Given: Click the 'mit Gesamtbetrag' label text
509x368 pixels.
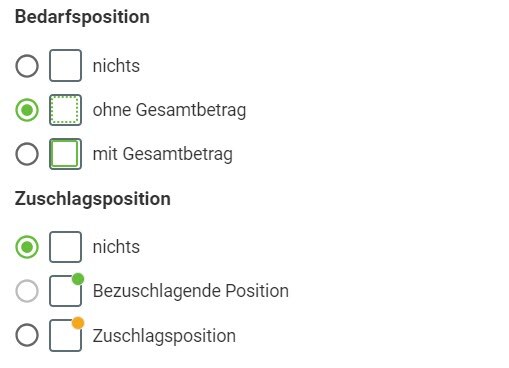Looking at the screenshot, I should (163, 154).
